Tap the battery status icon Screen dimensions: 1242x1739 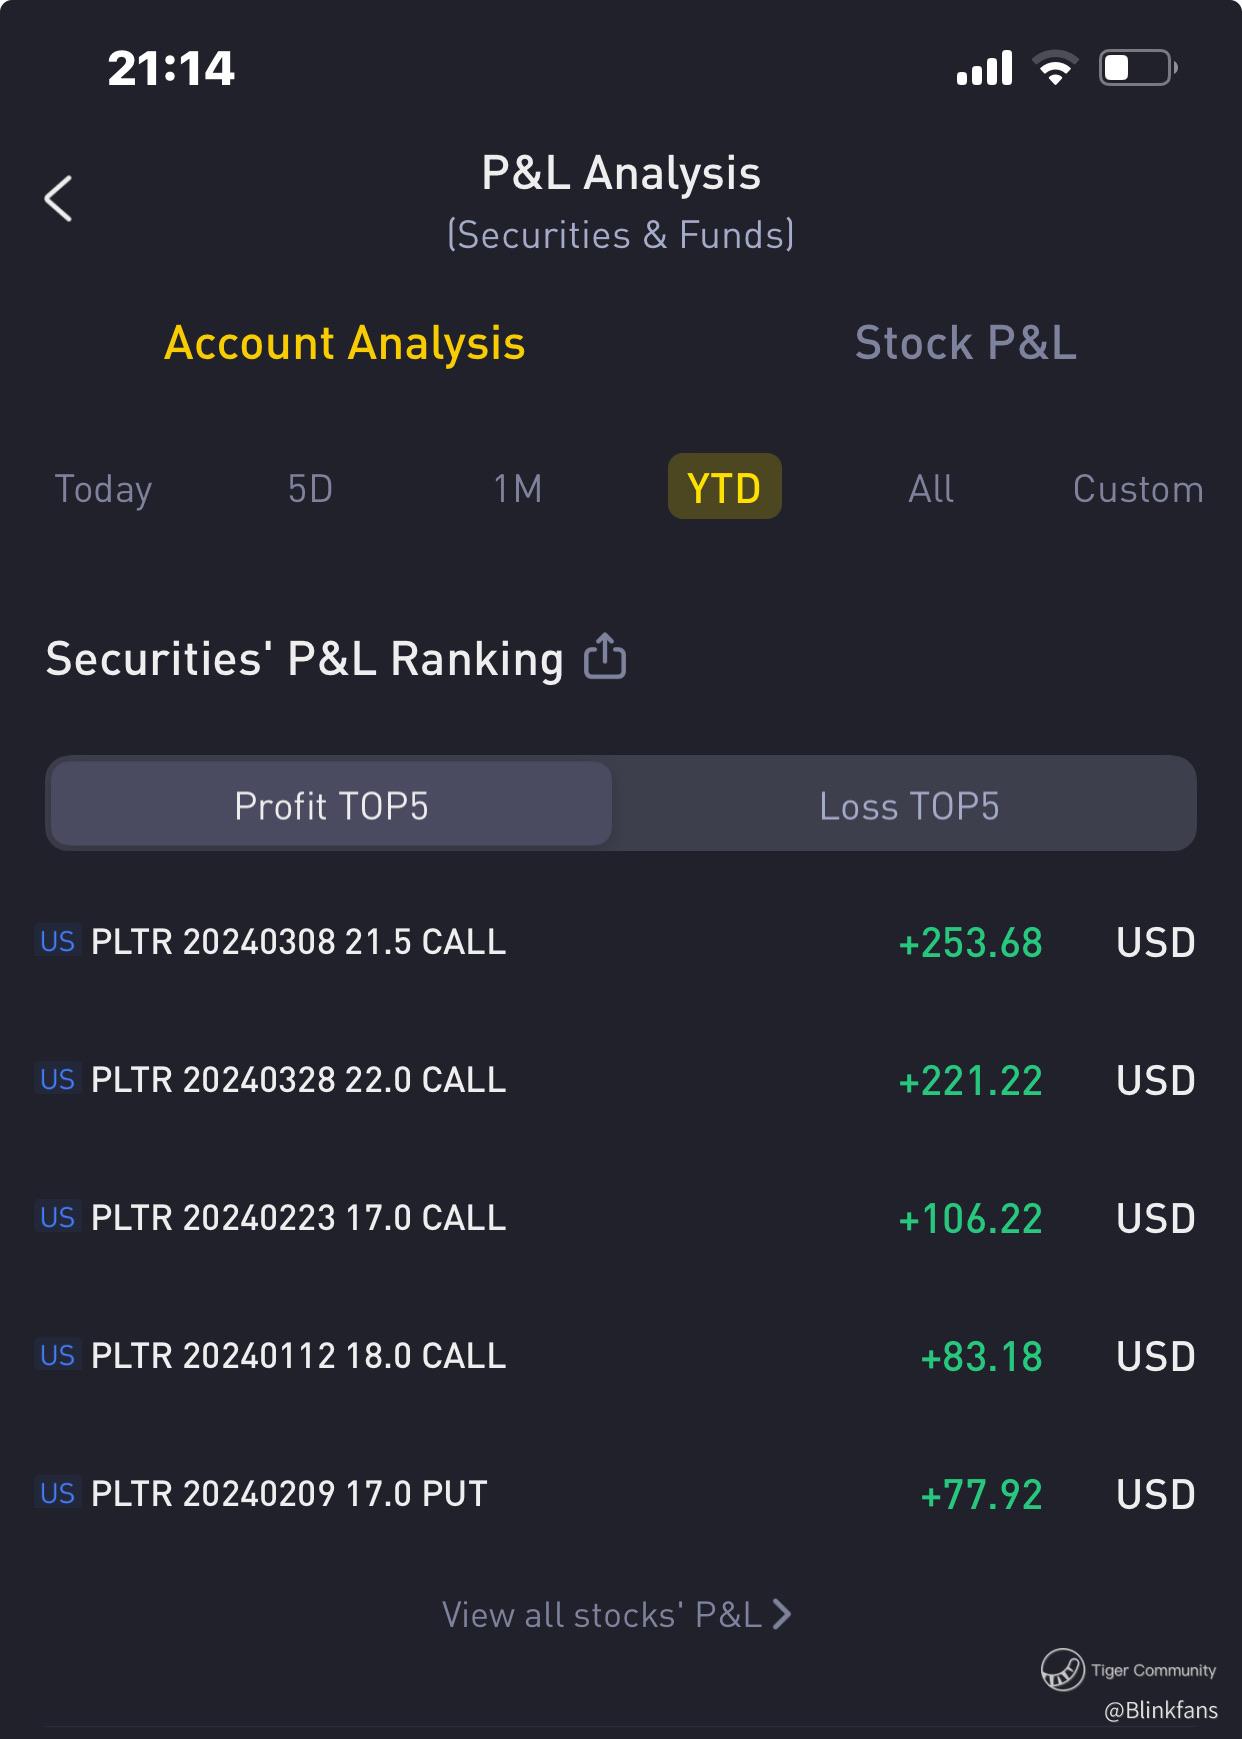tap(1138, 68)
